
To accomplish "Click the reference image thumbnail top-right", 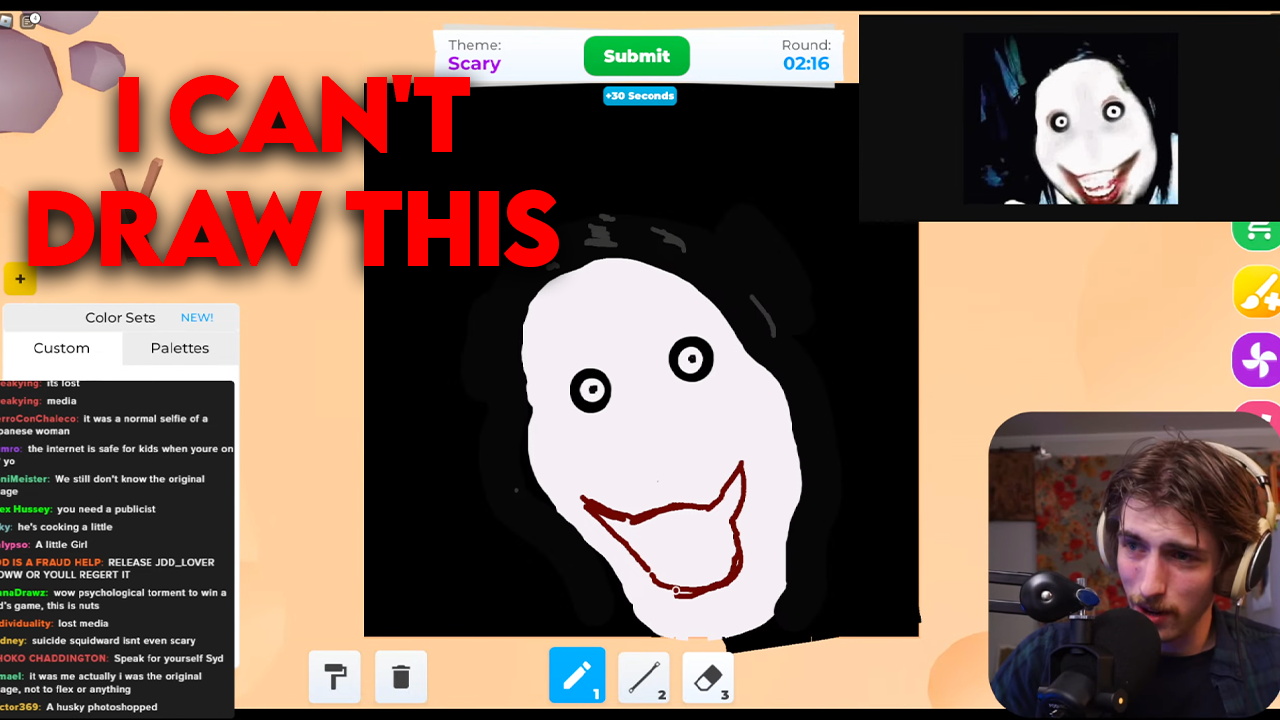I will [x=1070, y=118].
